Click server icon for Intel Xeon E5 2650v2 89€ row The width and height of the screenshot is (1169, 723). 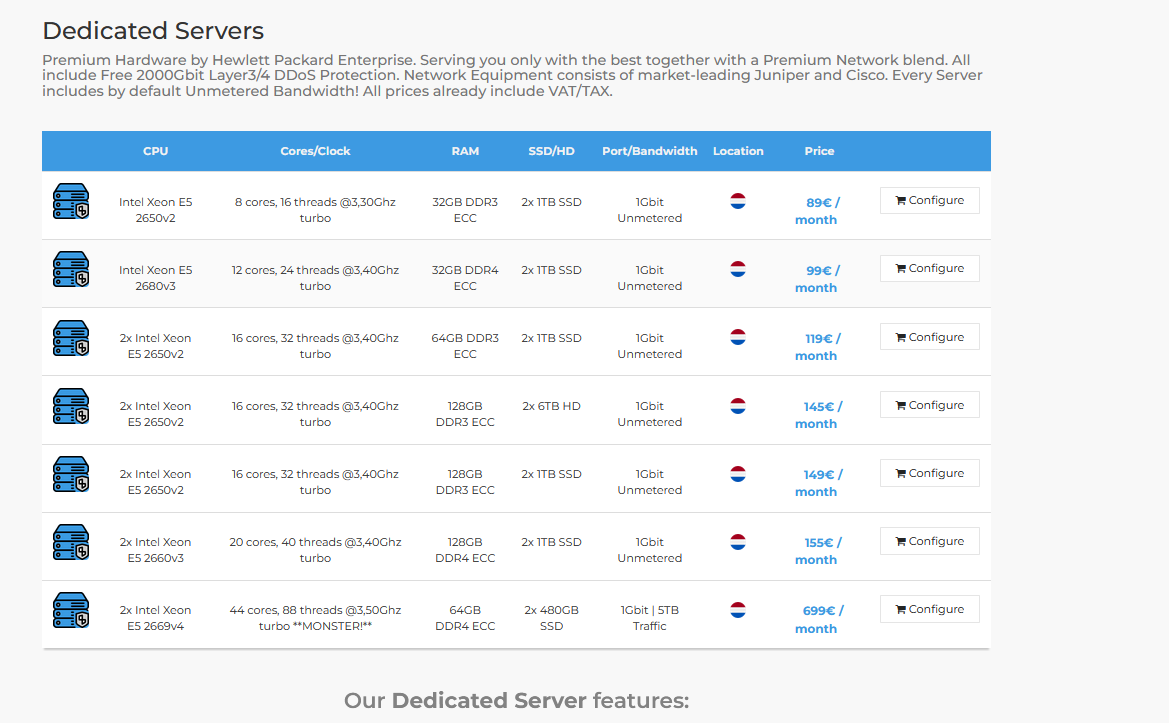coord(71,201)
